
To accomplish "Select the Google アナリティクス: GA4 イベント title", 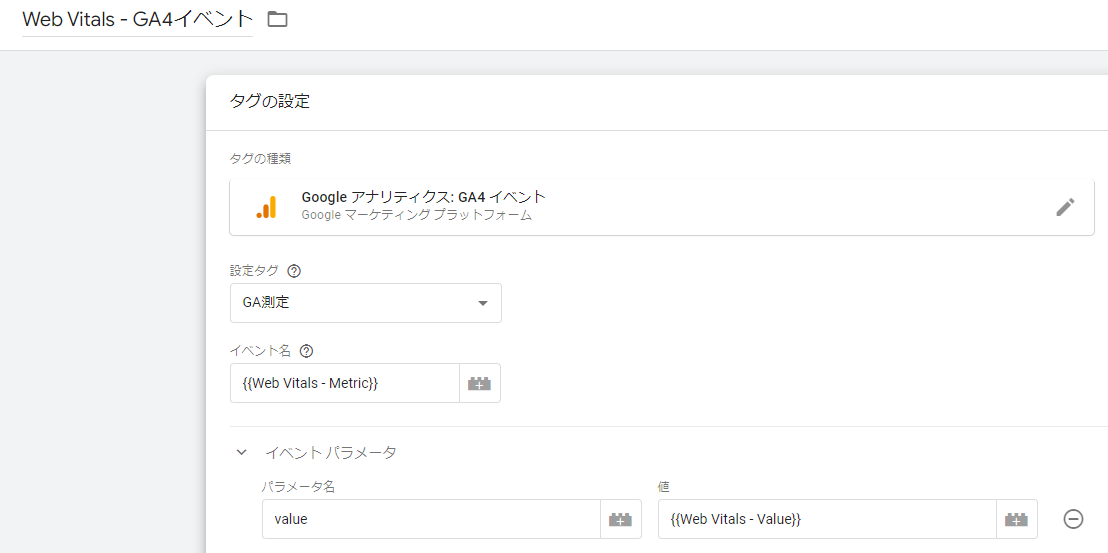I will click(424, 197).
